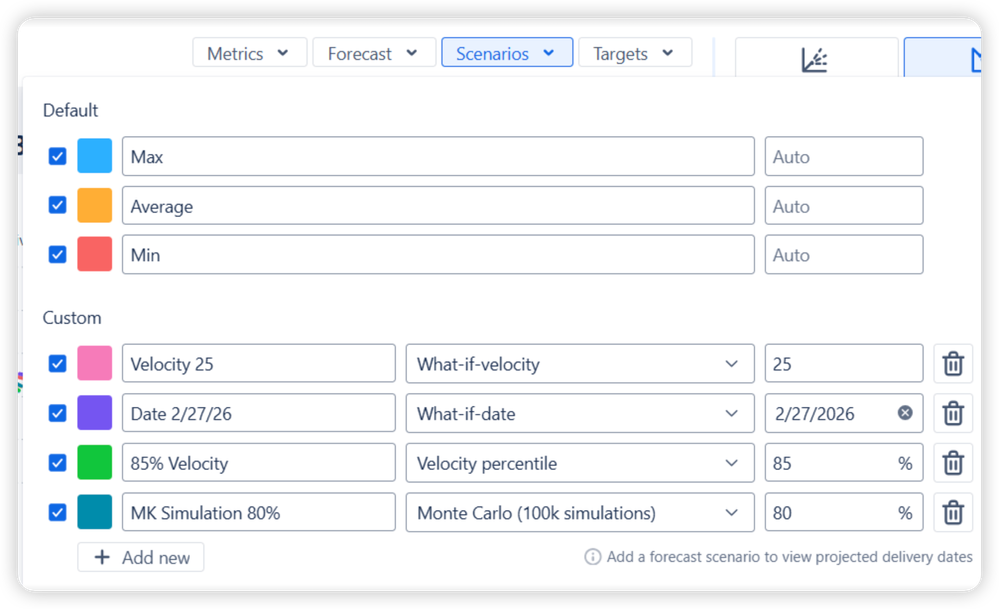Click the pink color swatch for Velocity 25

94,363
